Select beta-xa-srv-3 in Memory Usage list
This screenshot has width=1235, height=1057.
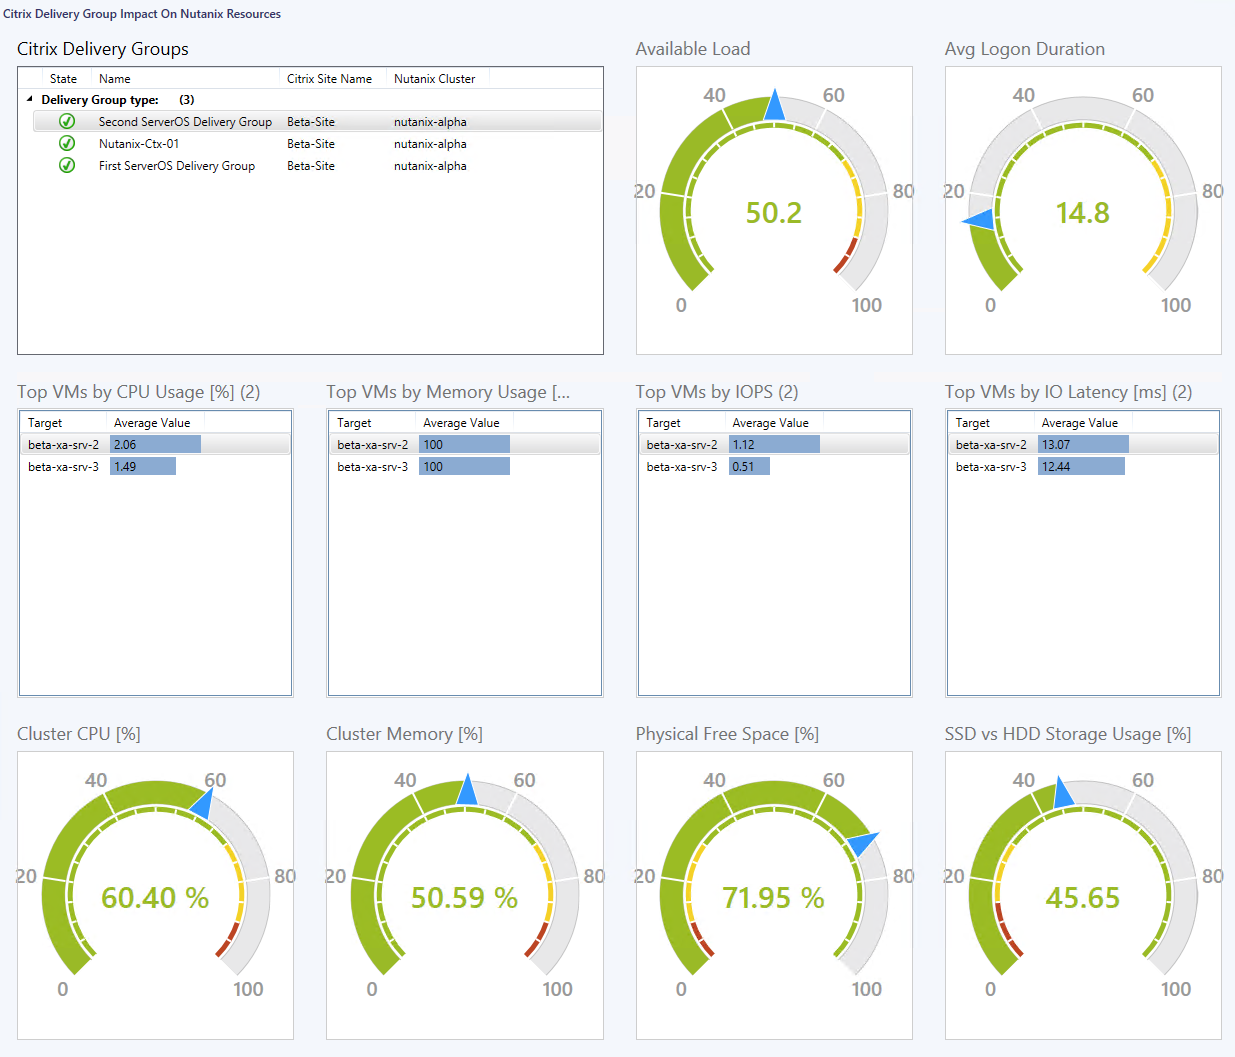(x=372, y=467)
